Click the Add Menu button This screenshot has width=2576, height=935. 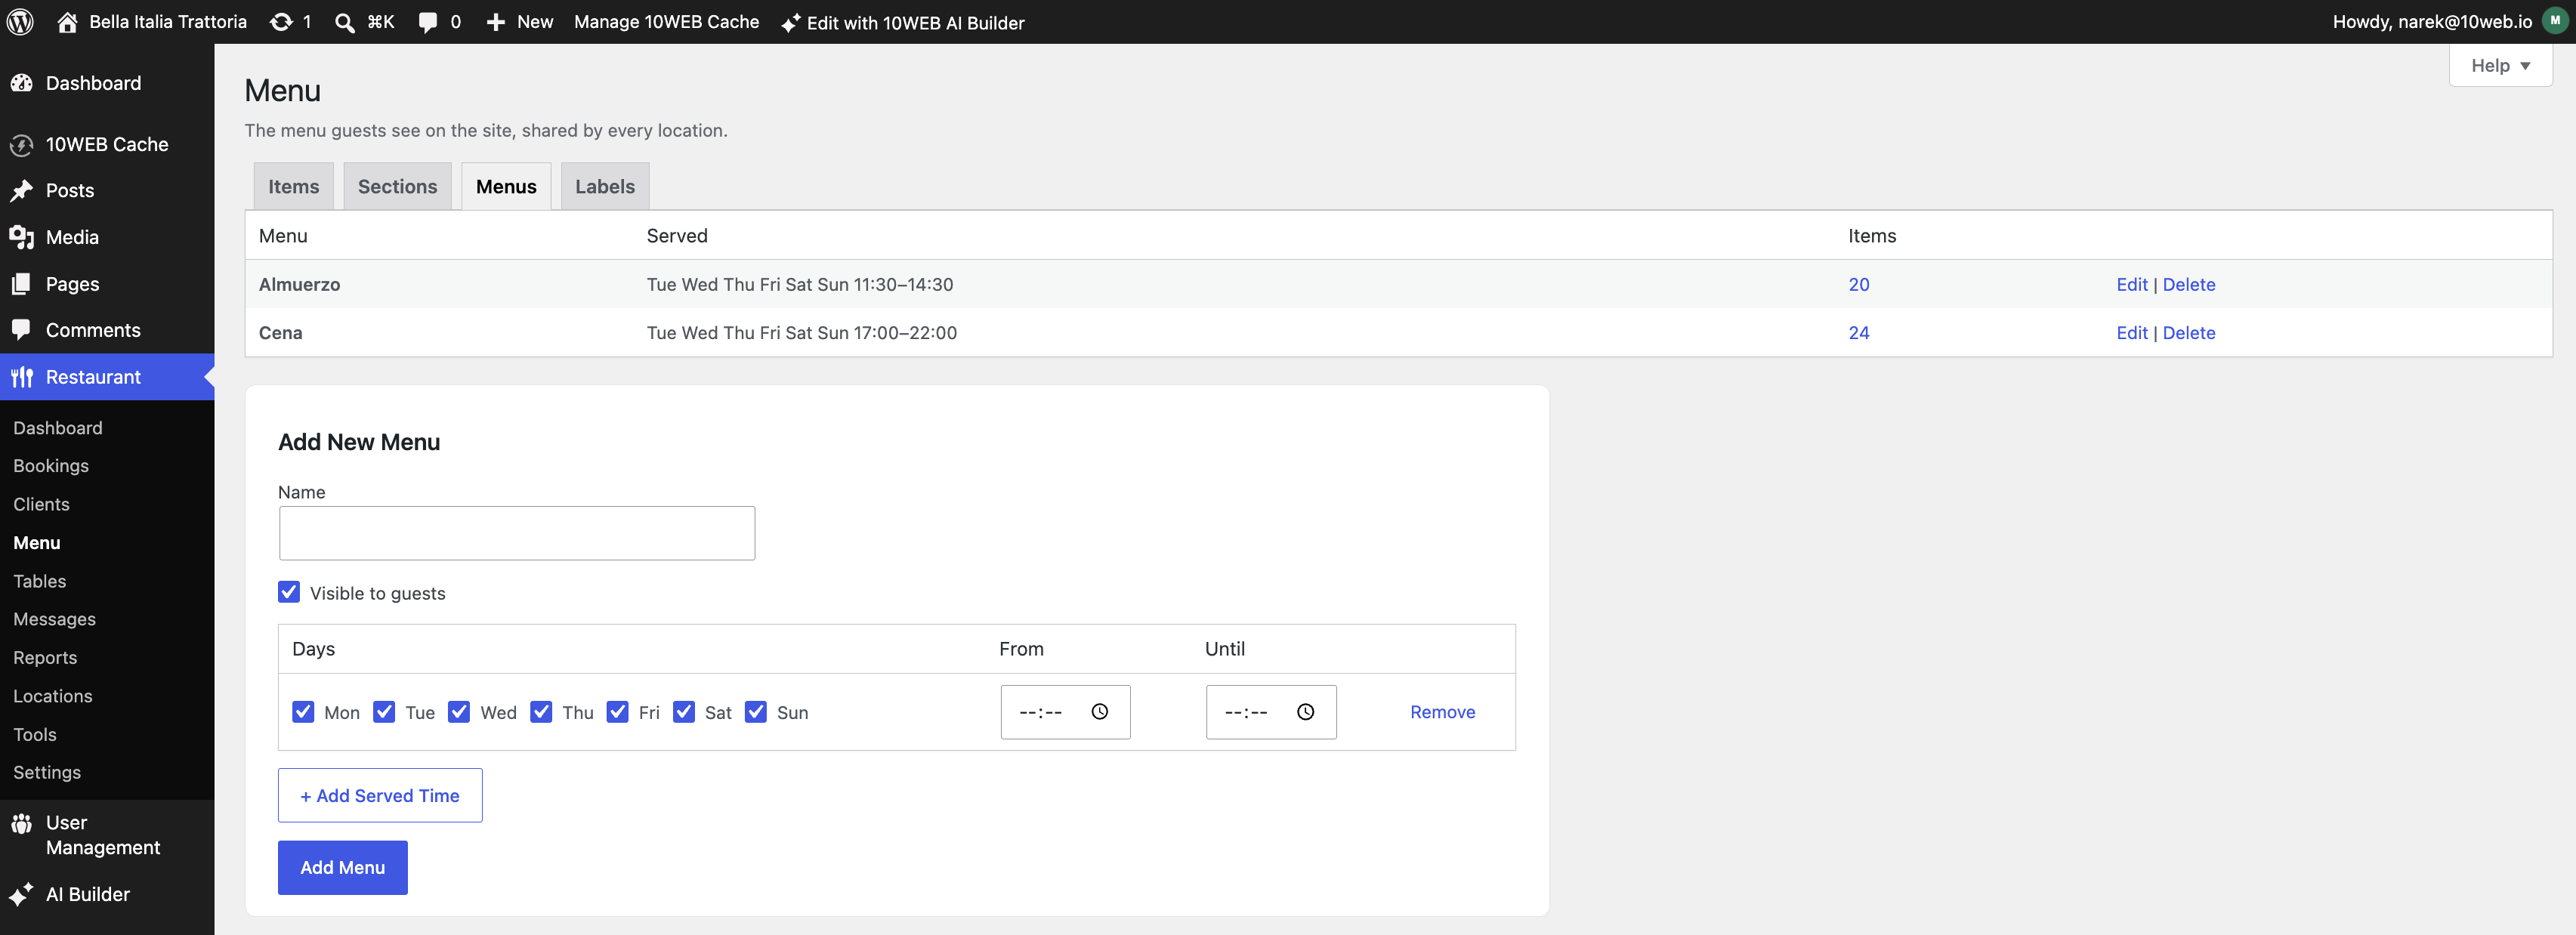[342, 867]
